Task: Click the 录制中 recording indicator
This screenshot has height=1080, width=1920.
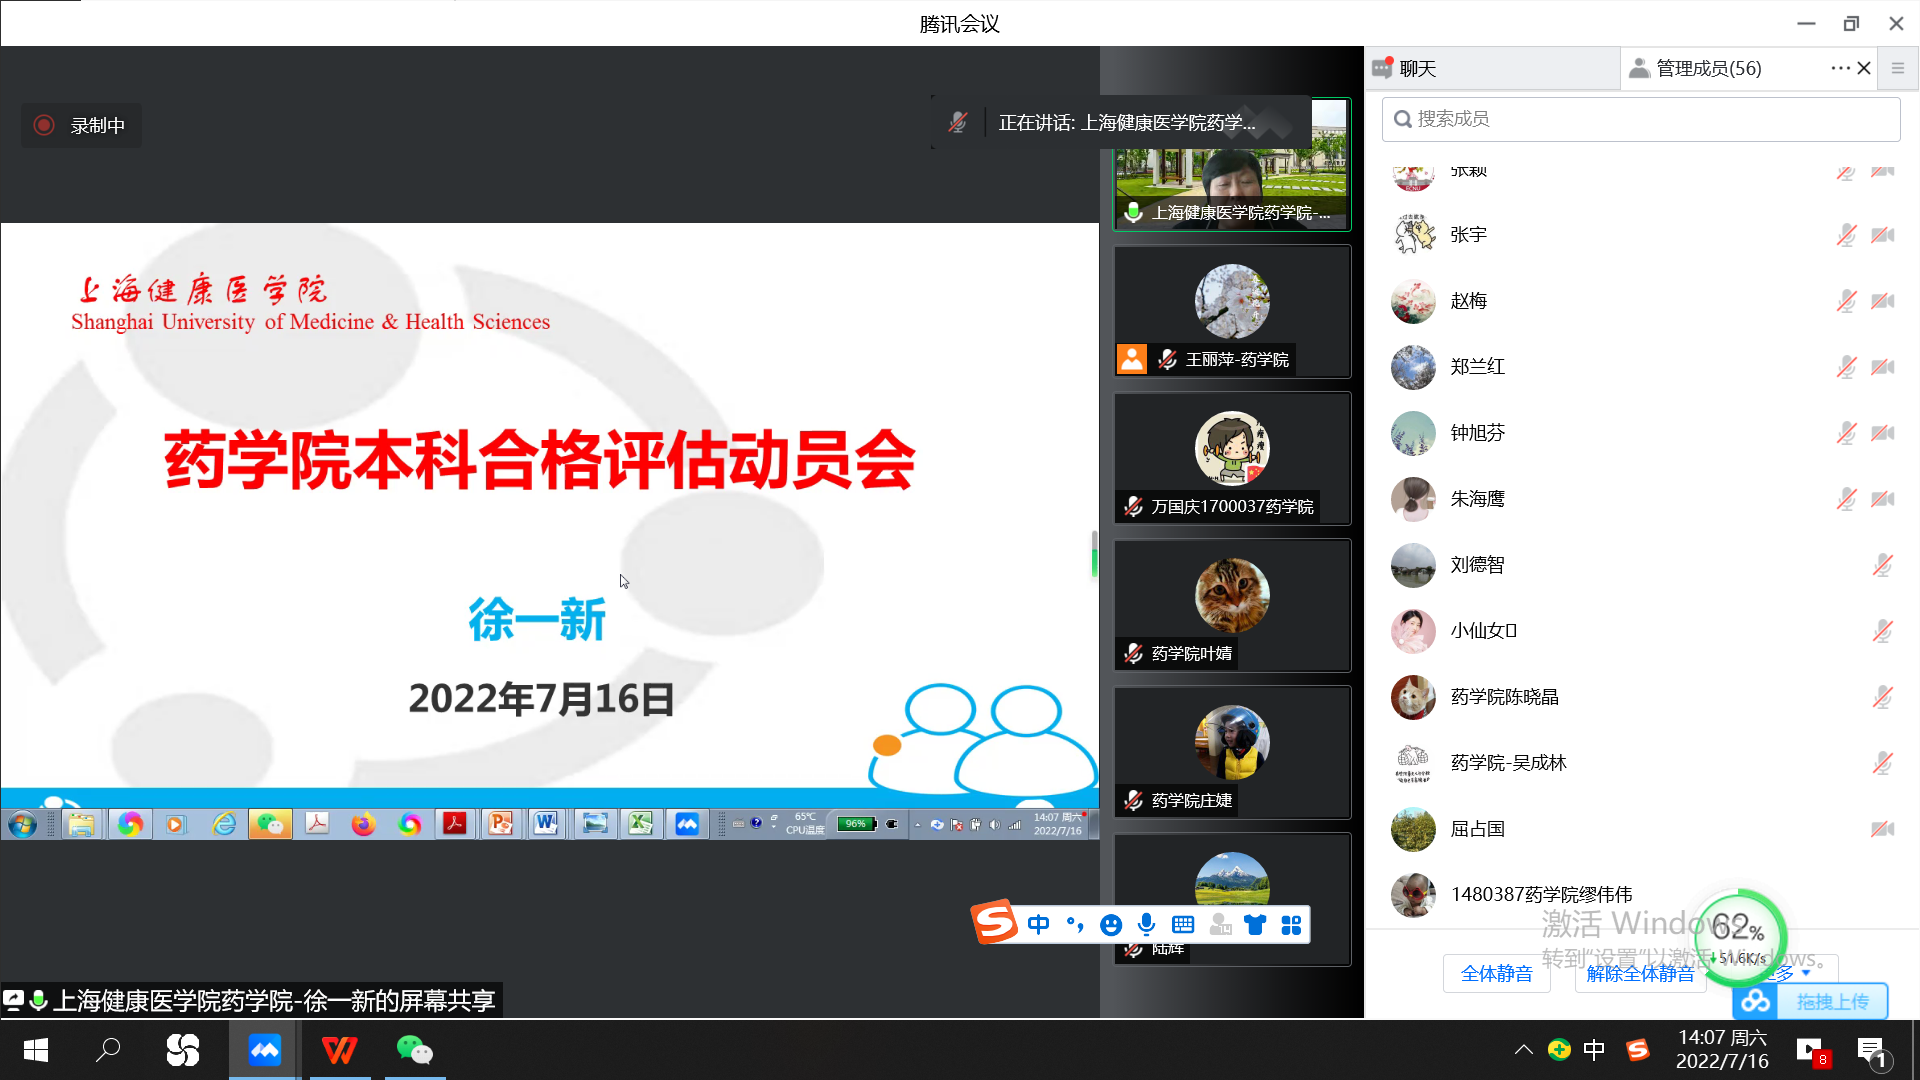Action: pyautogui.click(x=82, y=125)
